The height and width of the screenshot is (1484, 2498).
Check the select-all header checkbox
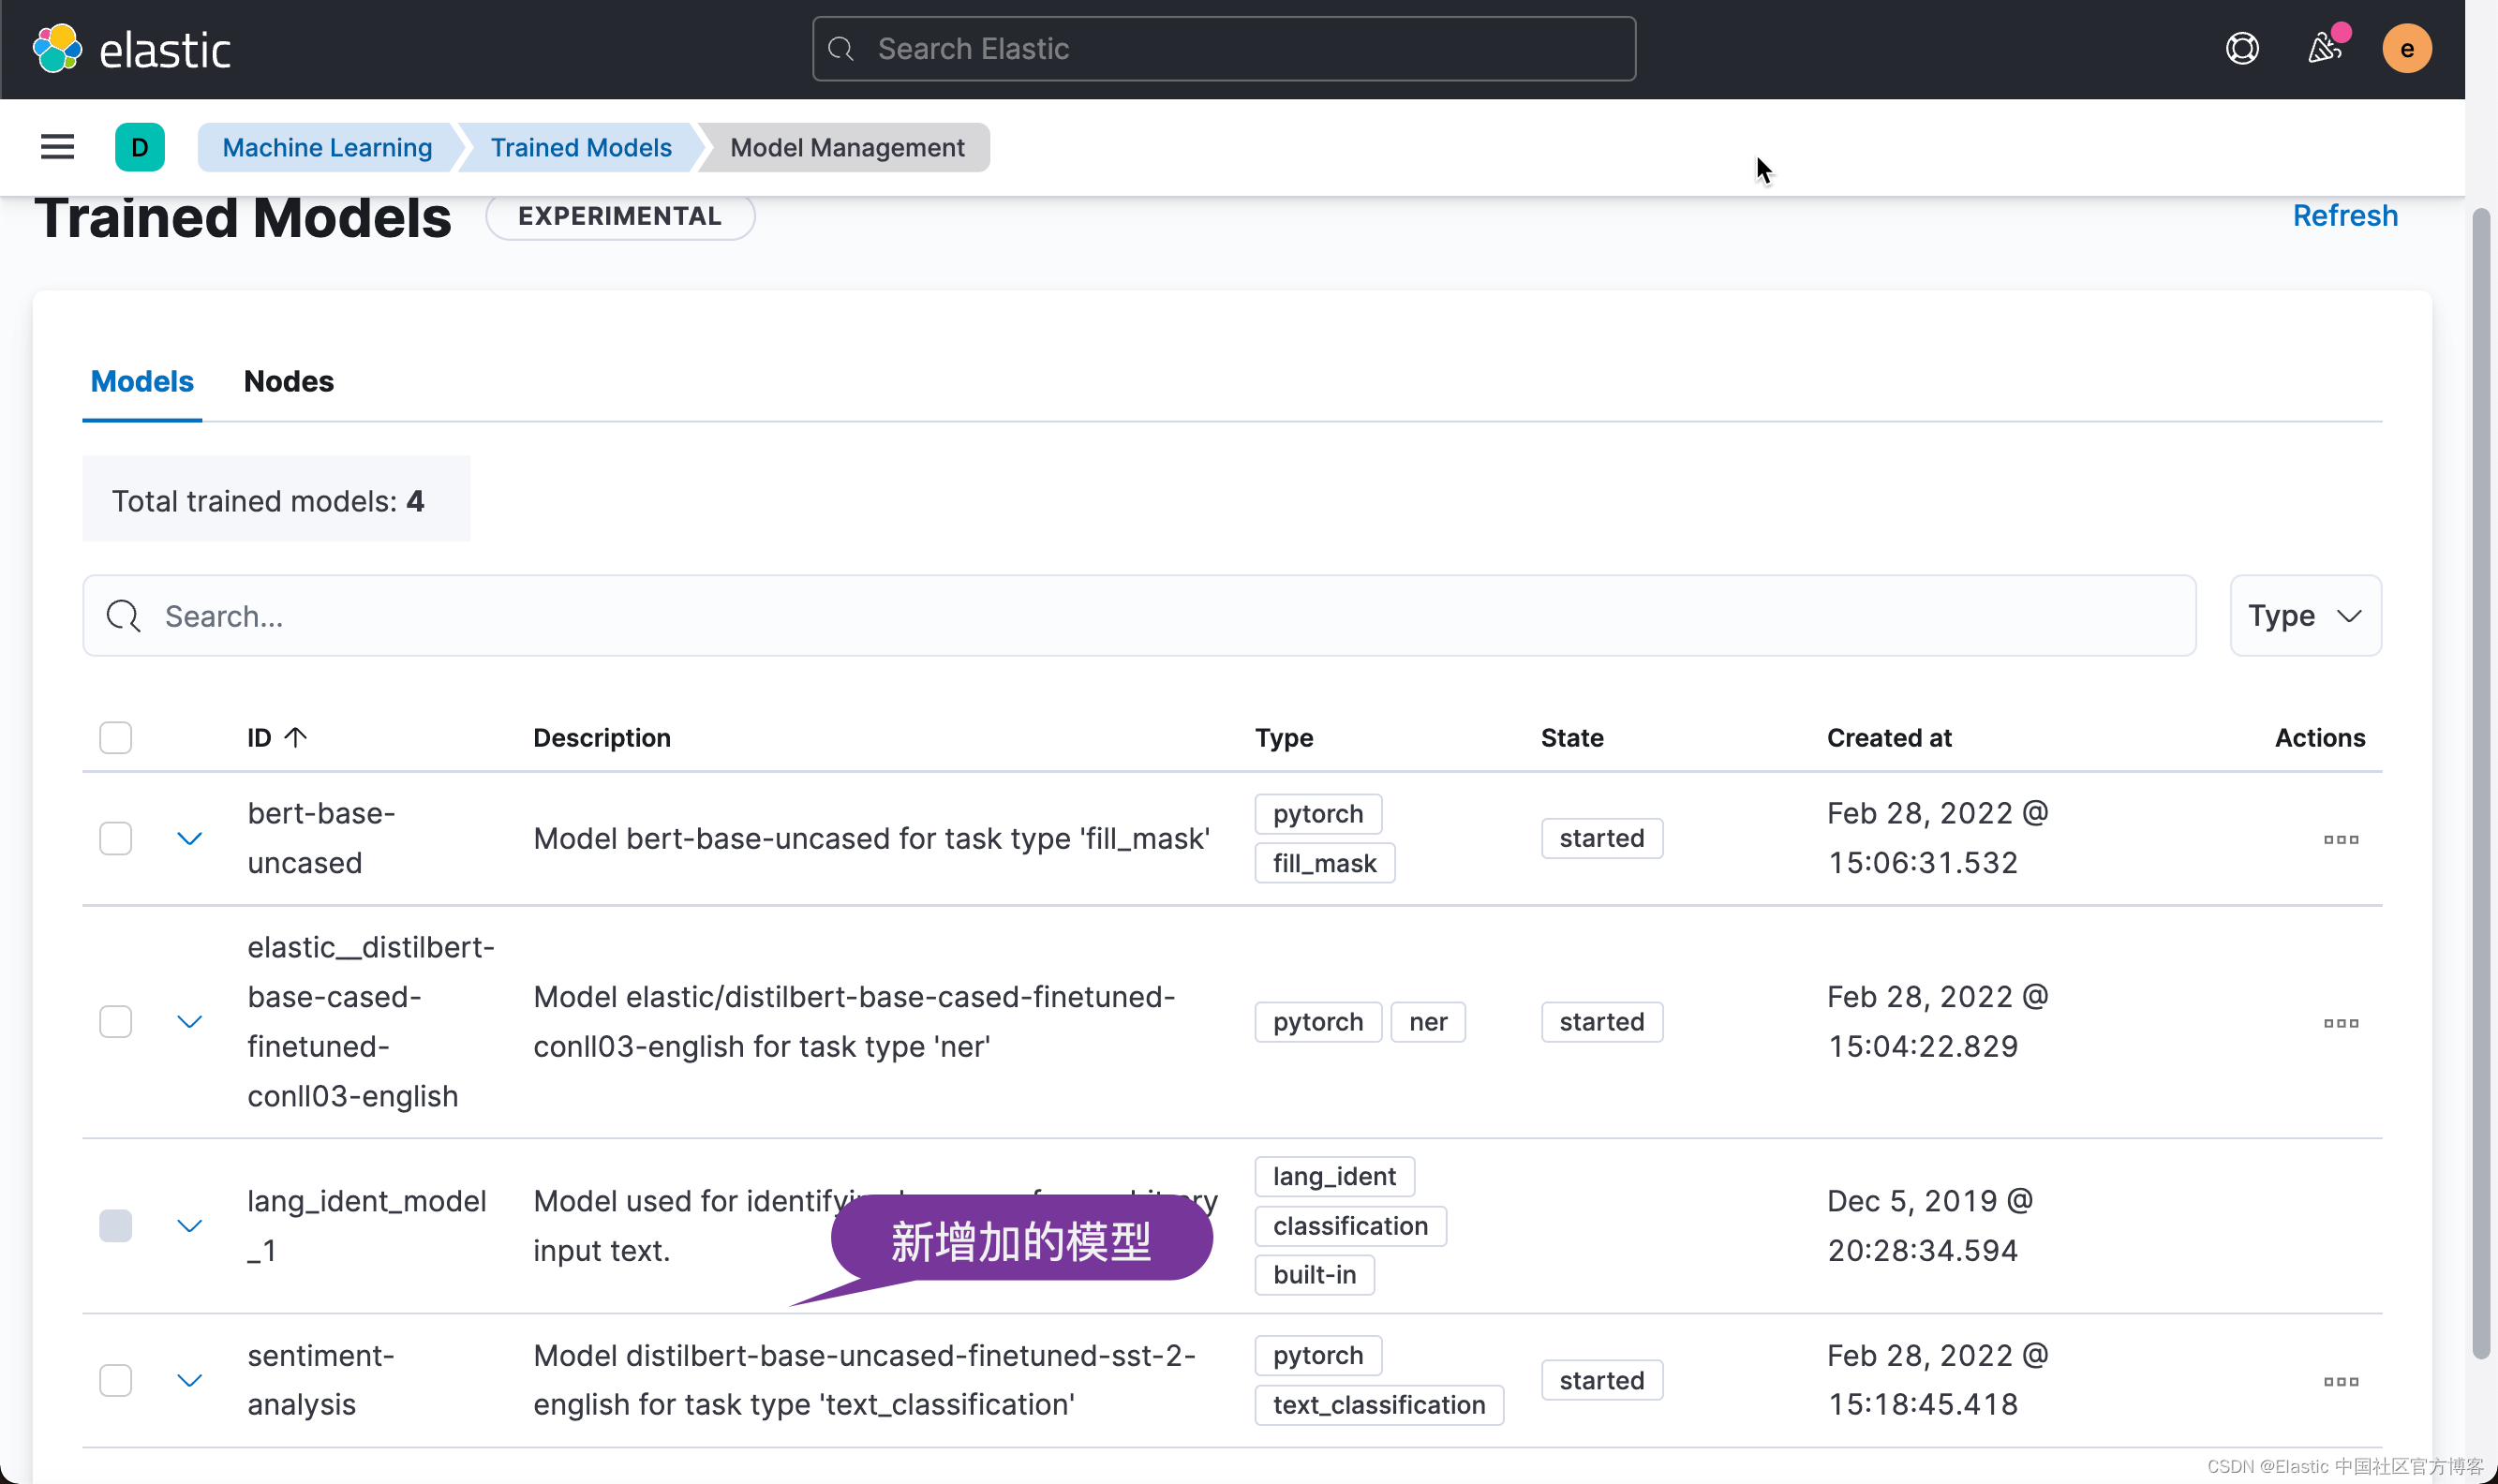click(116, 738)
